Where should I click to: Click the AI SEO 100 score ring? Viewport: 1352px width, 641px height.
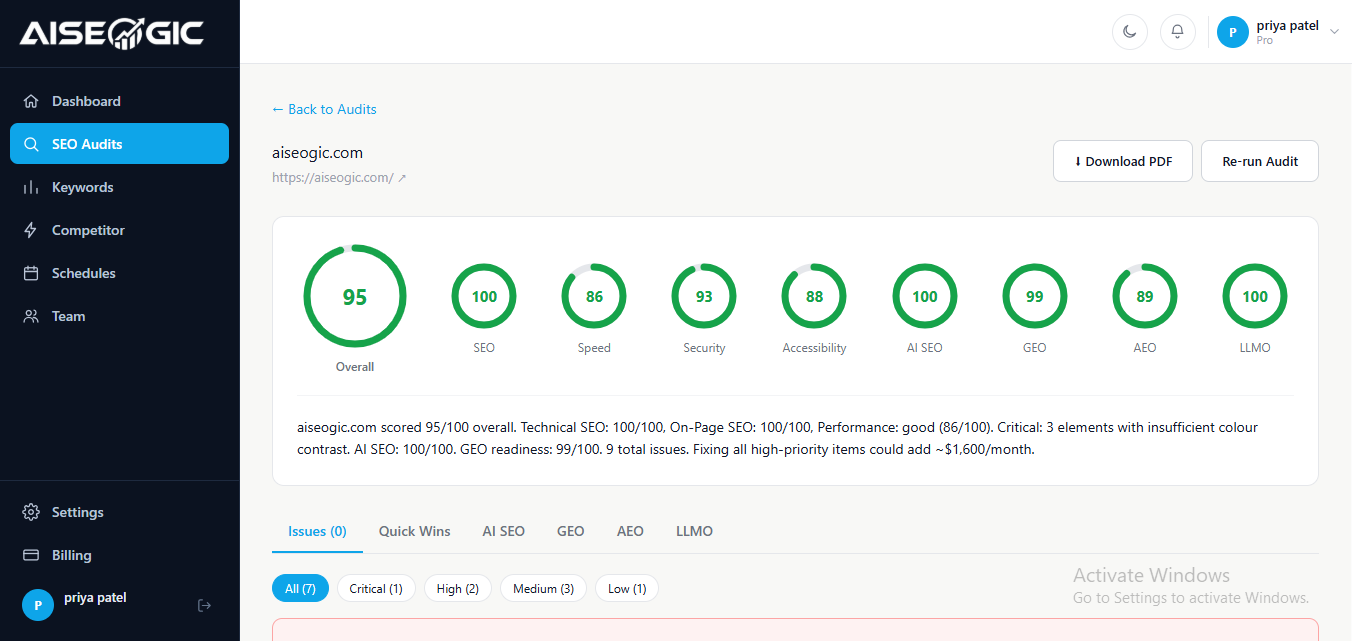tap(925, 296)
